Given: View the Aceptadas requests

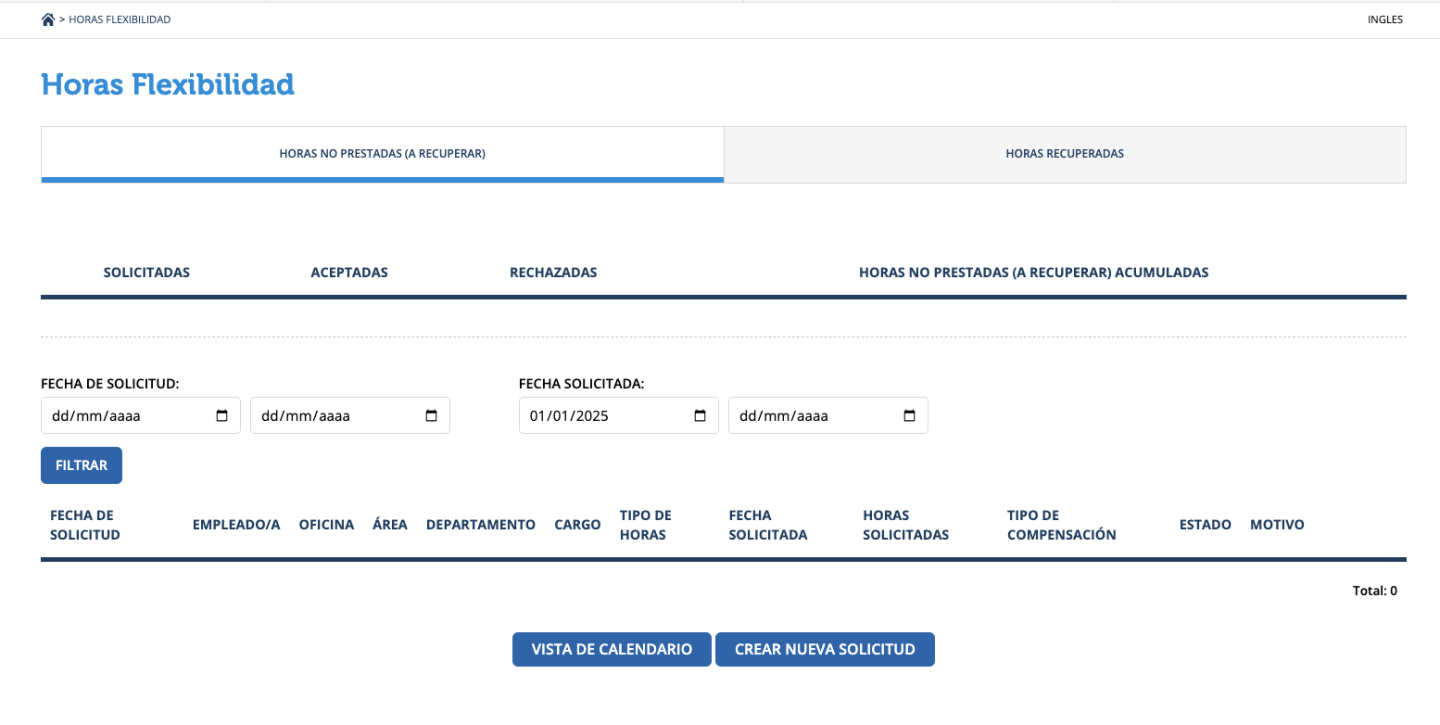Looking at the screenshot, I should (x=349, y=272).
